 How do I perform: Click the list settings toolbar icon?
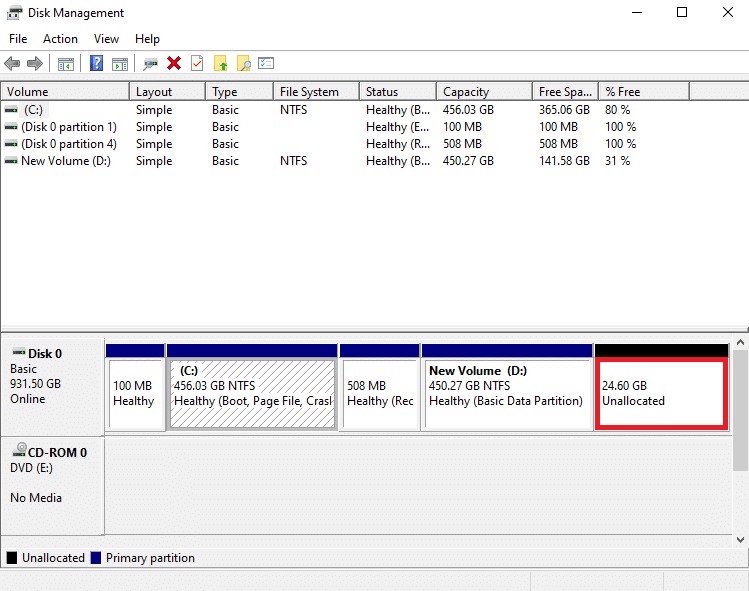click(266, 63)
